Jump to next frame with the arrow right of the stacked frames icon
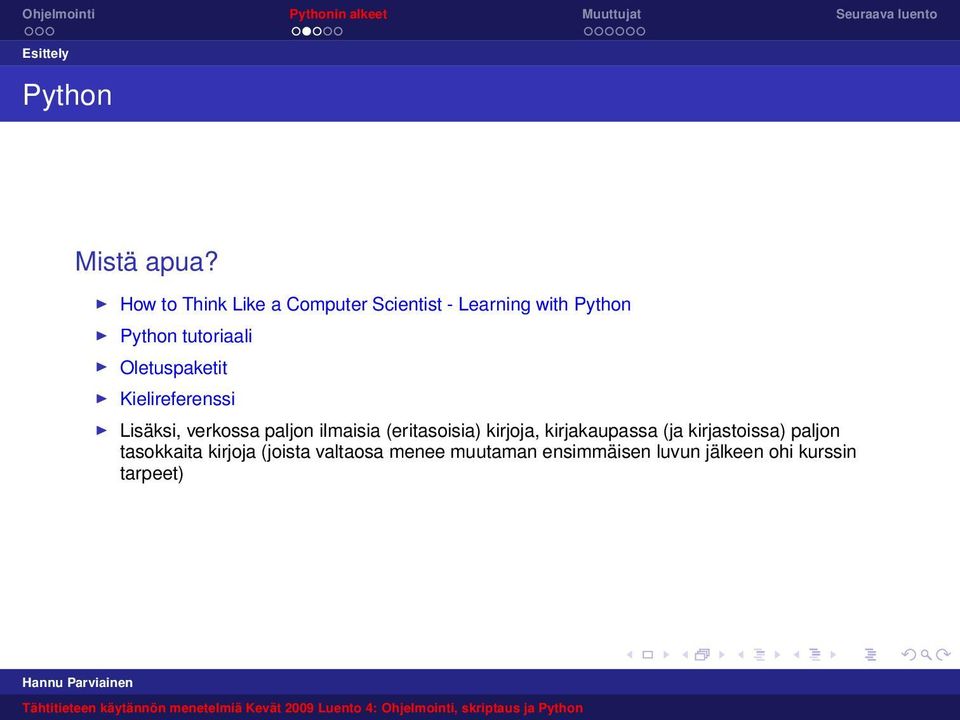 (x=722, y=654)
